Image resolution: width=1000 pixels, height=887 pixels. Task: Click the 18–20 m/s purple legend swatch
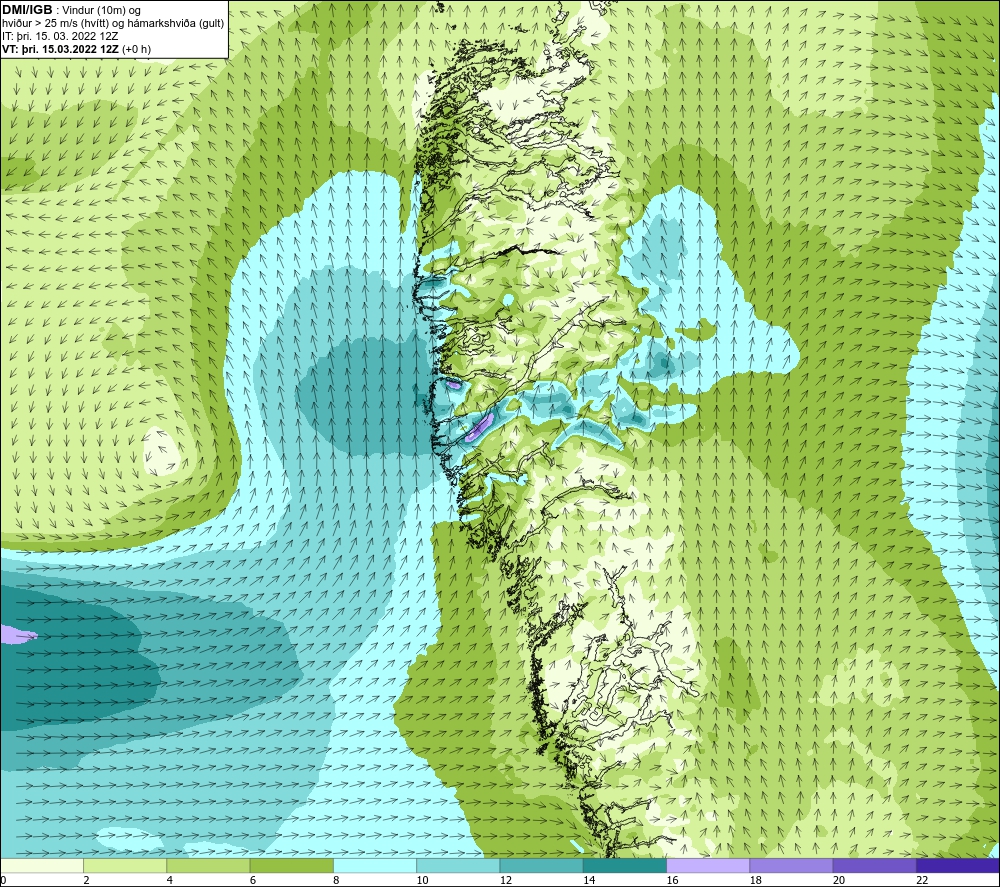[x=791, y=866]
